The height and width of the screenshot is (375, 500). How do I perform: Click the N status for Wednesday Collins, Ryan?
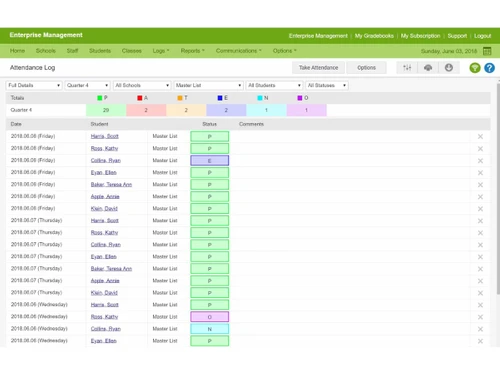pyautogui.click(x=210, y=329)
